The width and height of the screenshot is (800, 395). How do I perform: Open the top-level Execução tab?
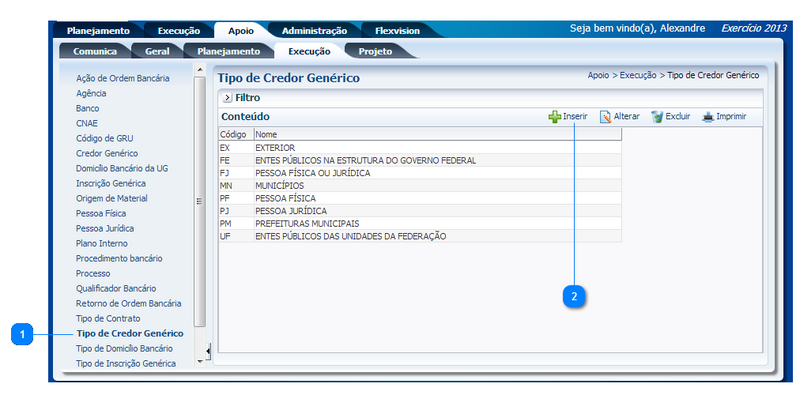point(179,31)
